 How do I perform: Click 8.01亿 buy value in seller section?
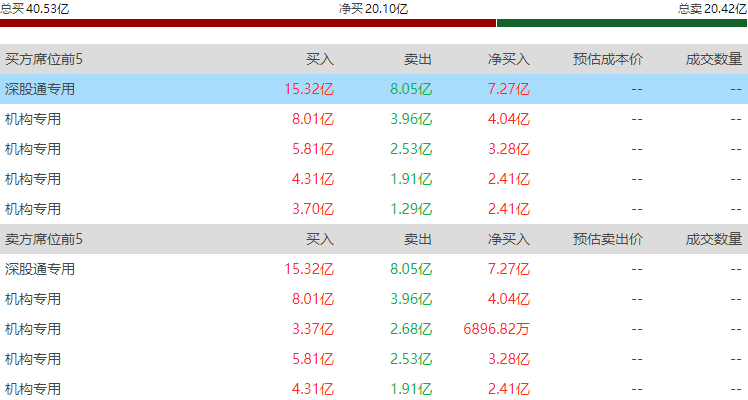[x=313, y=299]
